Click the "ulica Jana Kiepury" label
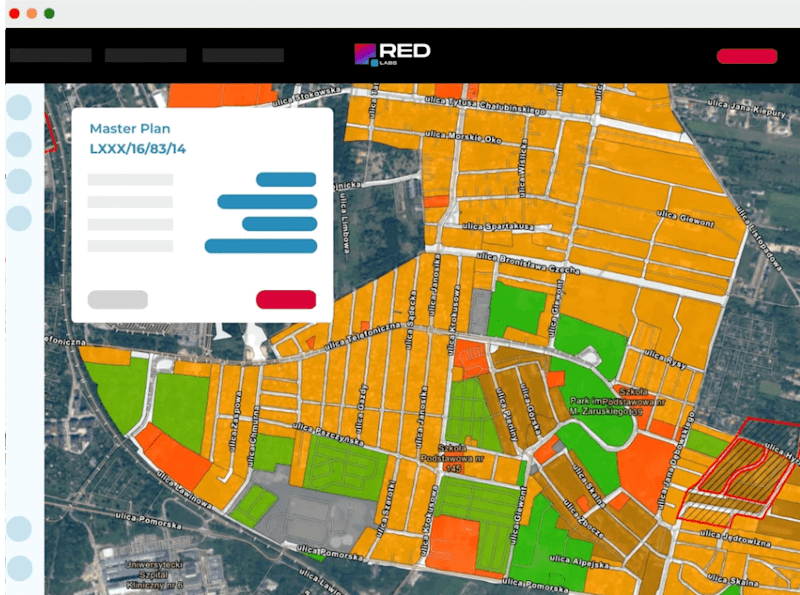This screenshot has height=595, width=800. (747, 109)
